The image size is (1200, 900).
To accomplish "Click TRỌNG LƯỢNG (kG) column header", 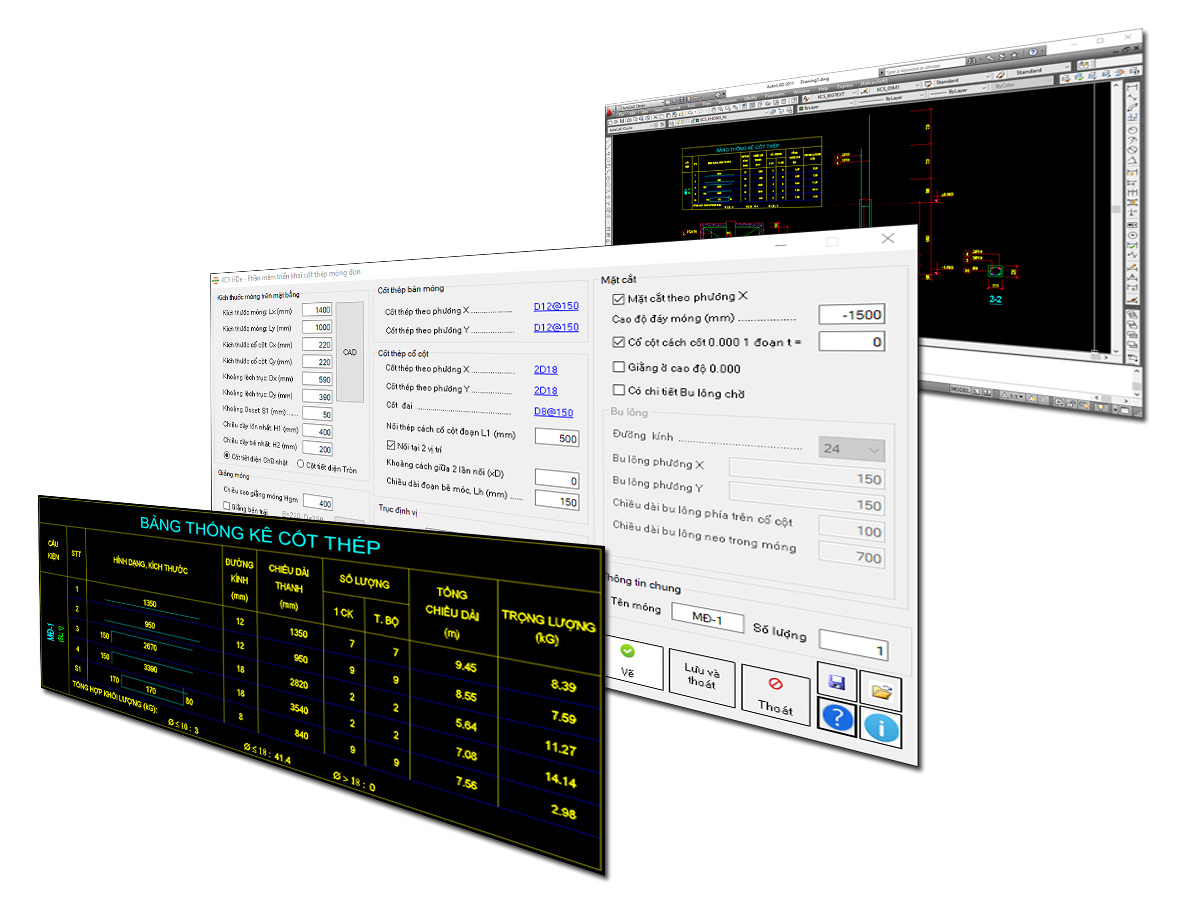I will (x=547, y=627).
